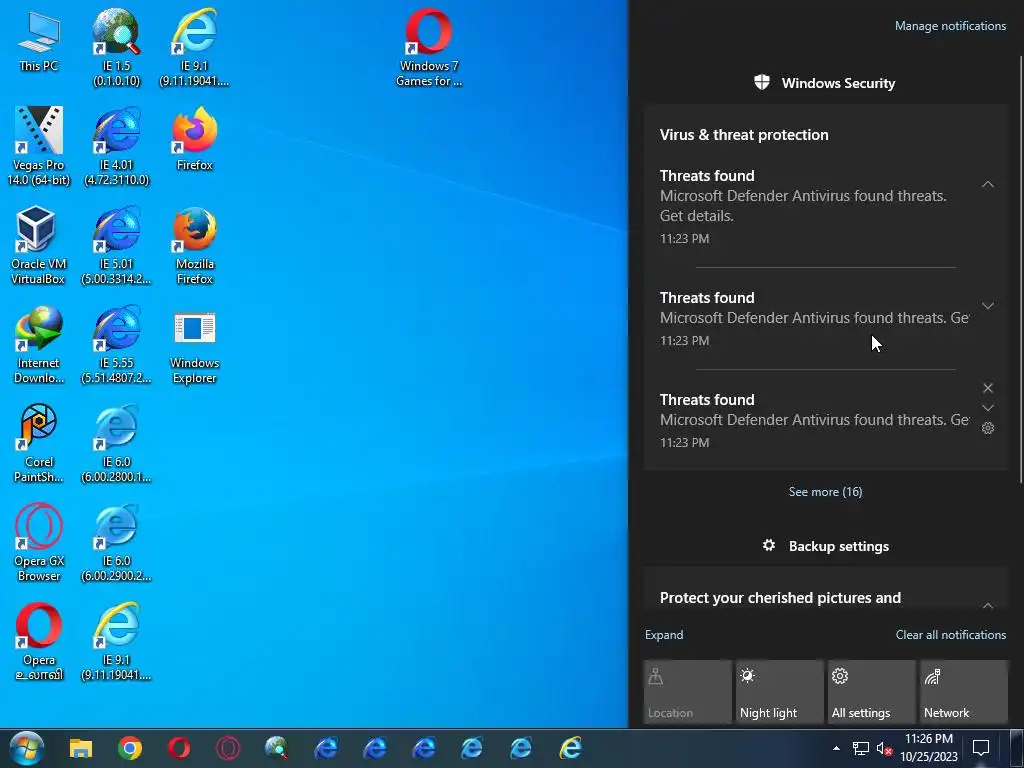Collapse the first Threats found notification

coord(988,184)
